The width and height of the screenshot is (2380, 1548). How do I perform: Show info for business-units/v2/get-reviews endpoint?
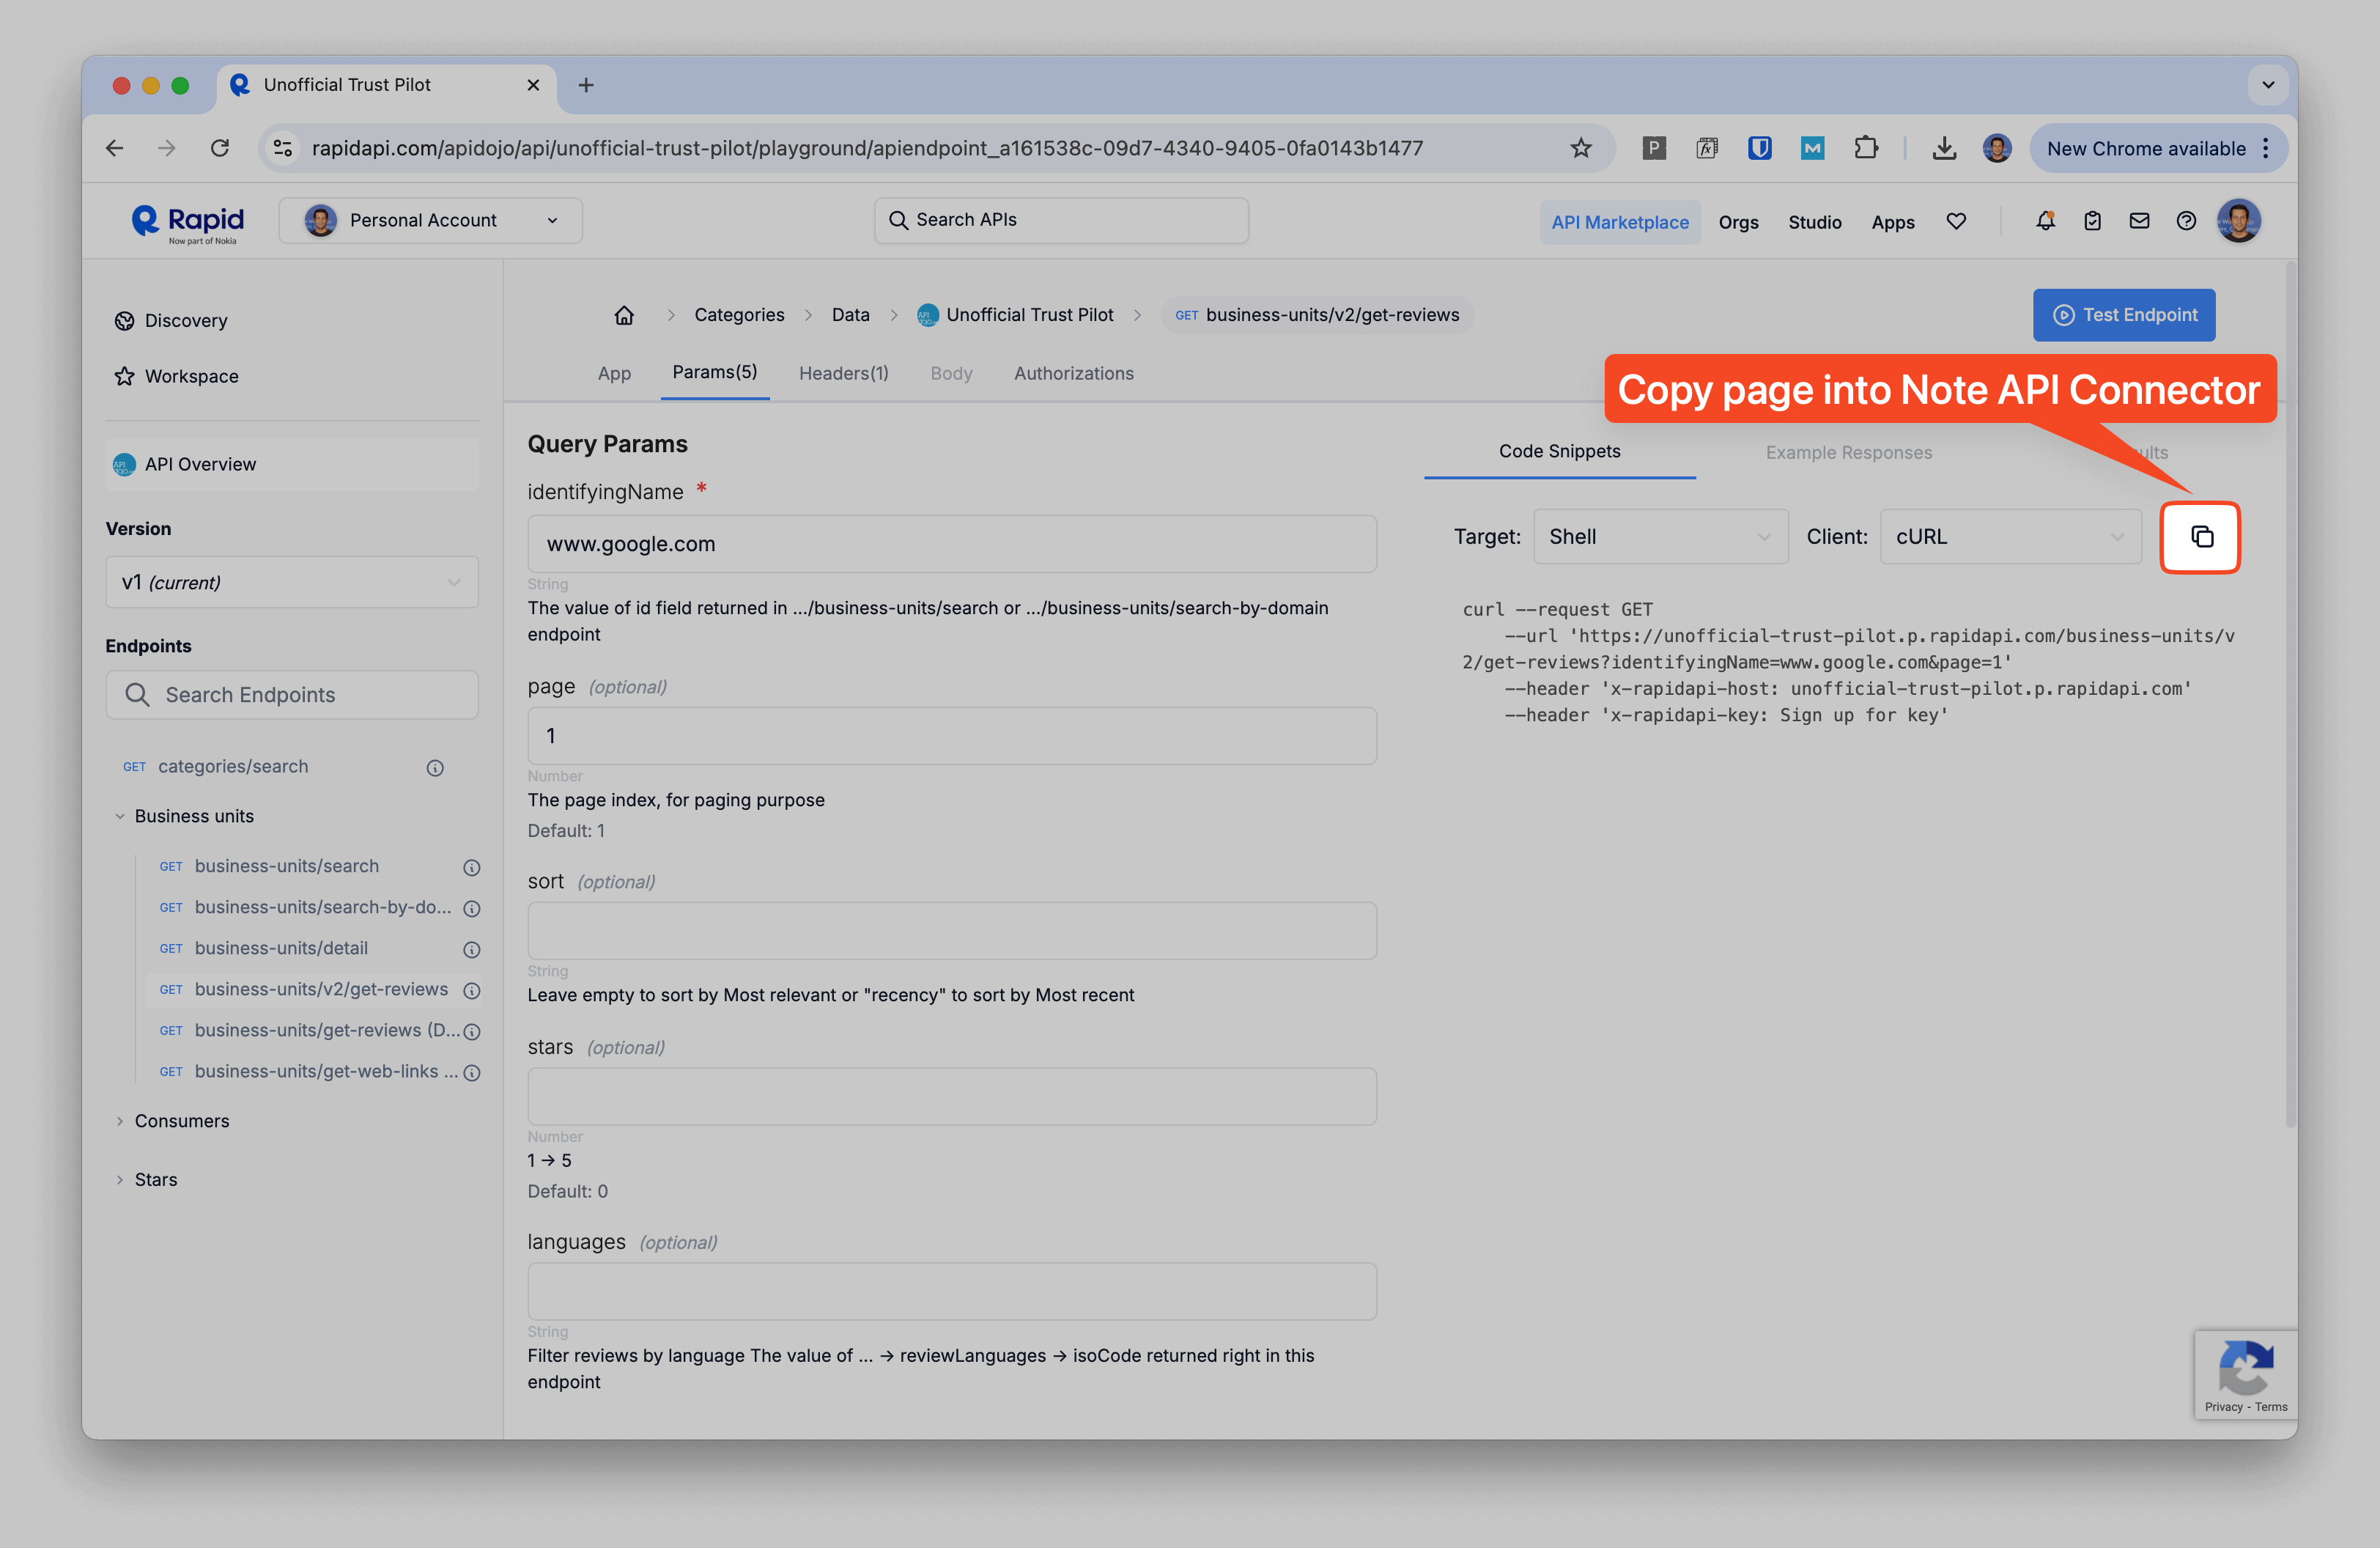[472, 991]
